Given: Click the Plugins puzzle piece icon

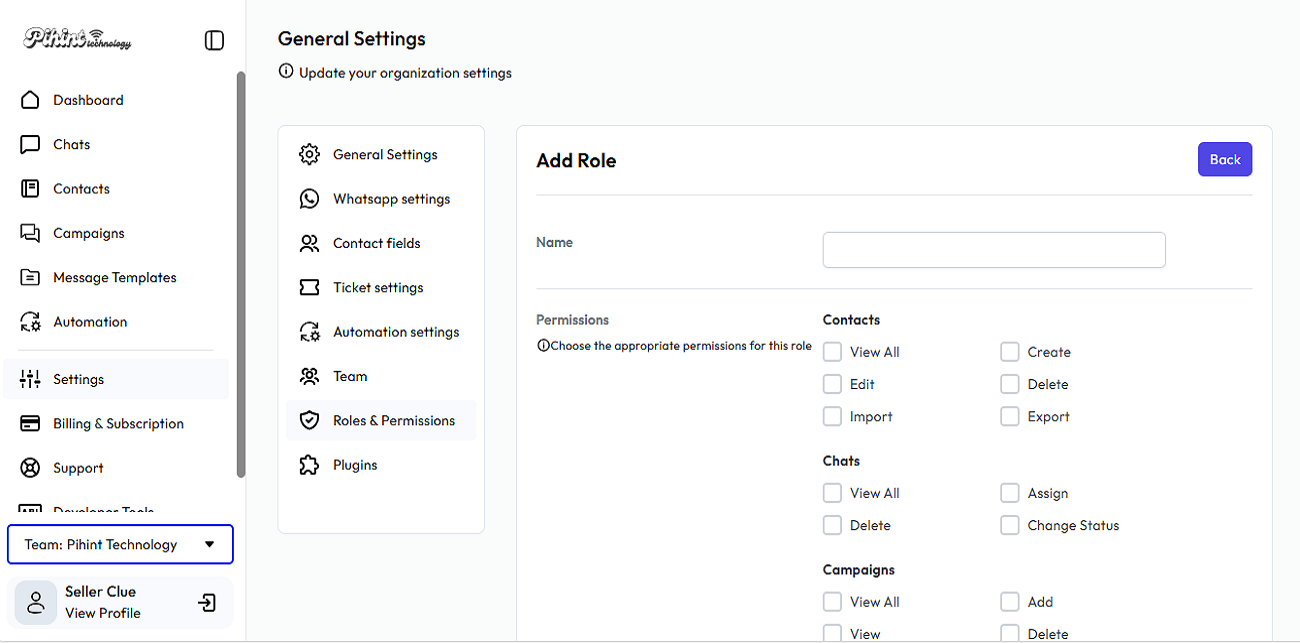Looking at the screenshot, I should (309, 465).
